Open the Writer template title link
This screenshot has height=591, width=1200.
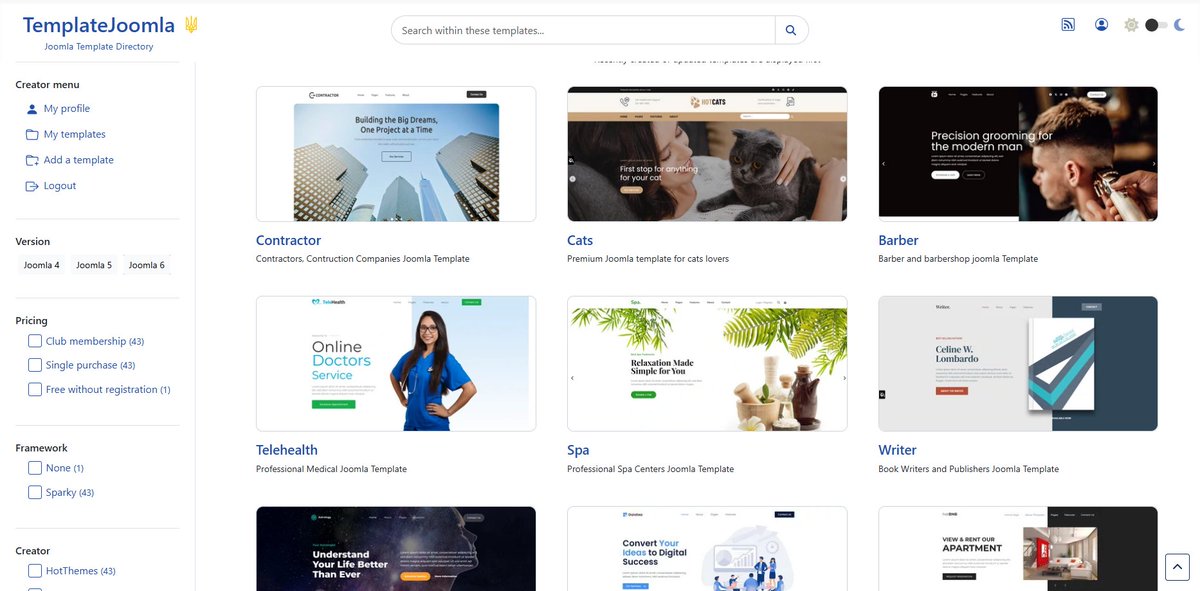897,450
